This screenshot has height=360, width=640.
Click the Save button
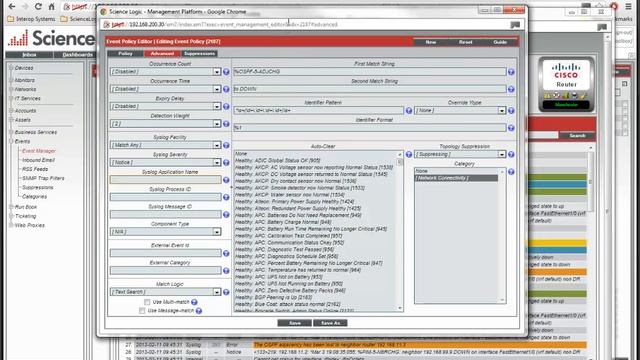(295, 323)
